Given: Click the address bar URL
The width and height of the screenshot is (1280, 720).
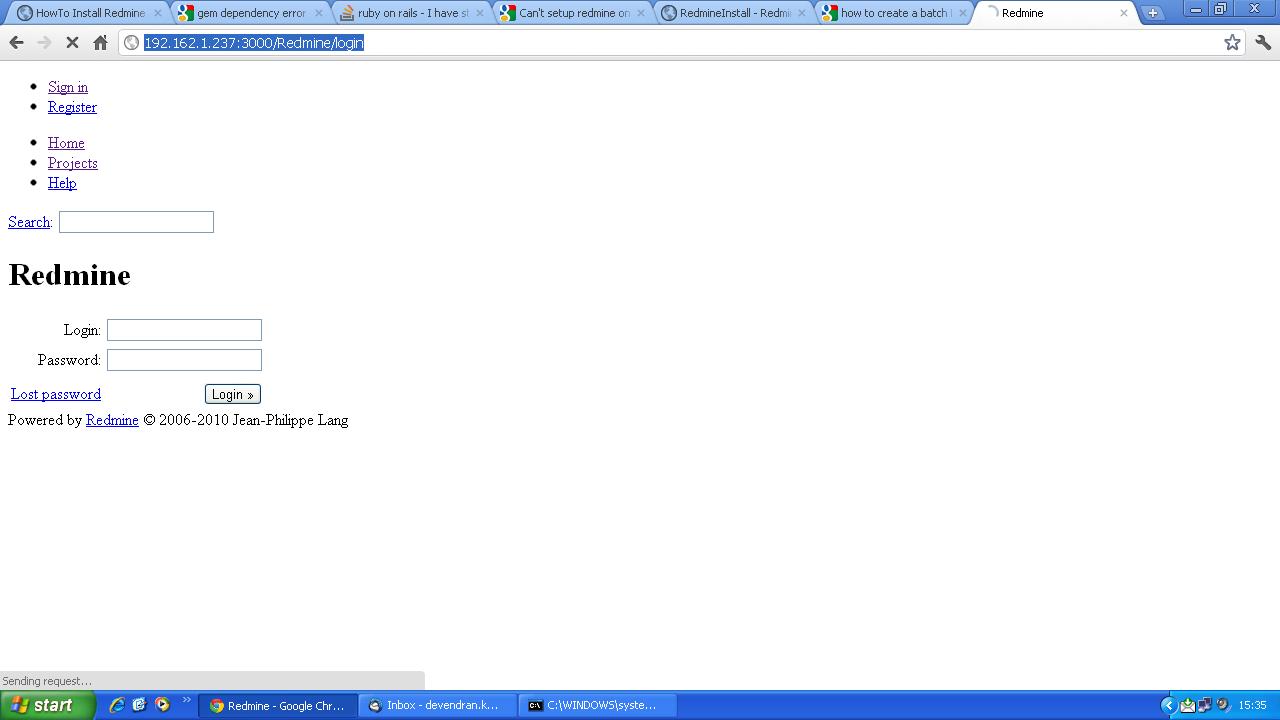Looking at the screenshot, I should [254, 43].
